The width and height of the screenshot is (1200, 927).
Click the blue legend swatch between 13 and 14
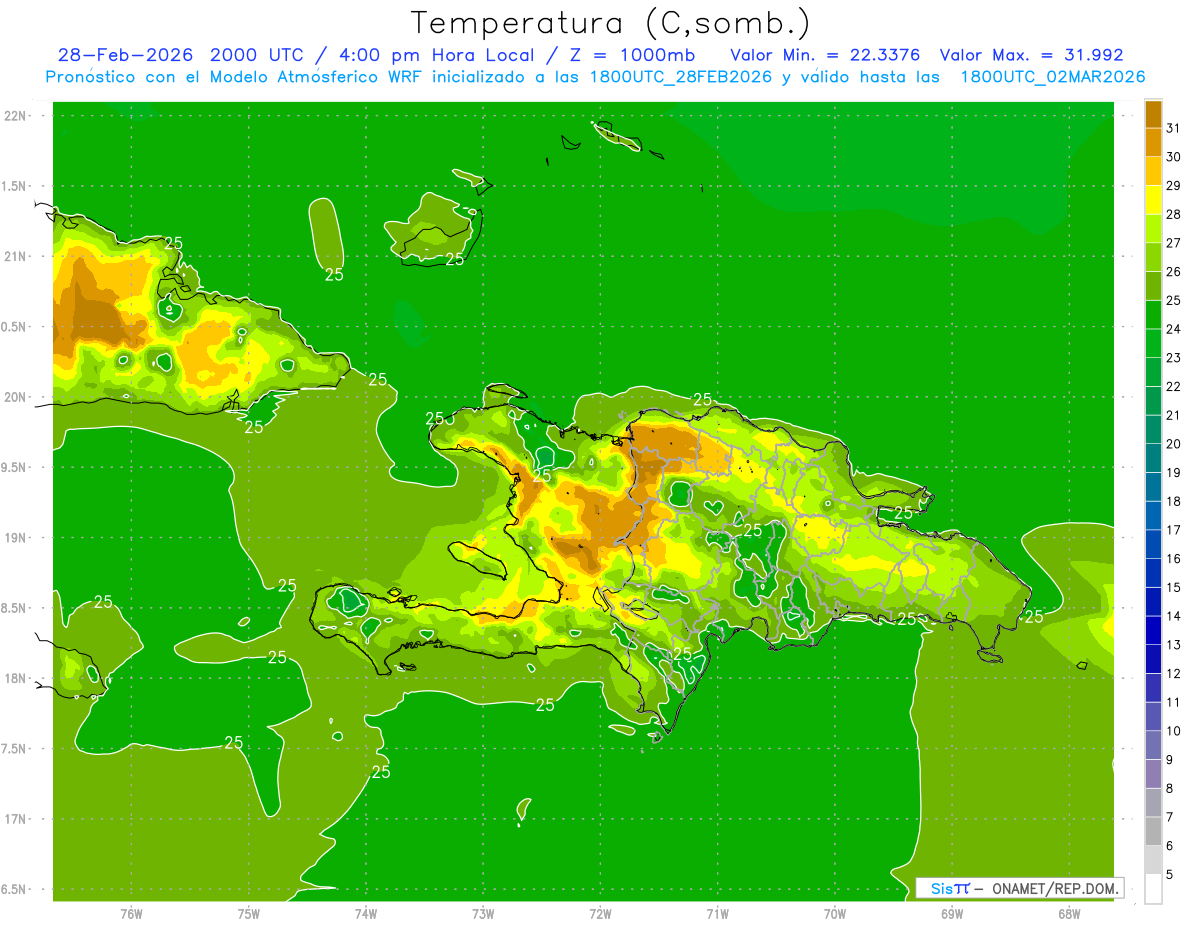[1153, 630]
